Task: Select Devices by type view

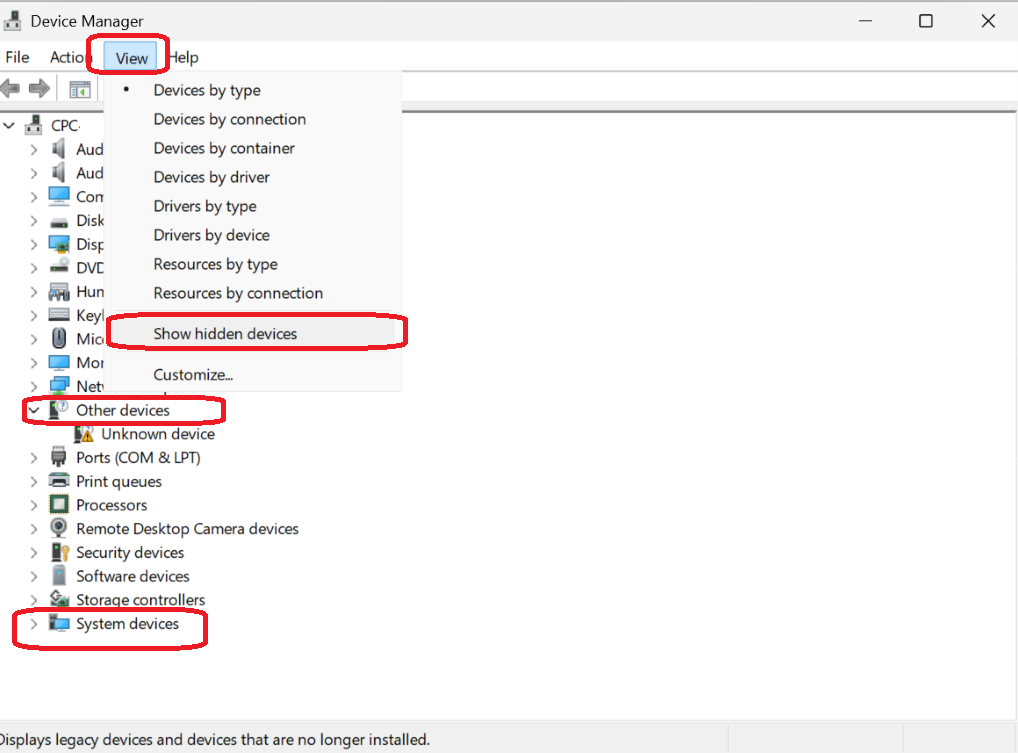Action: coord(253,90)
